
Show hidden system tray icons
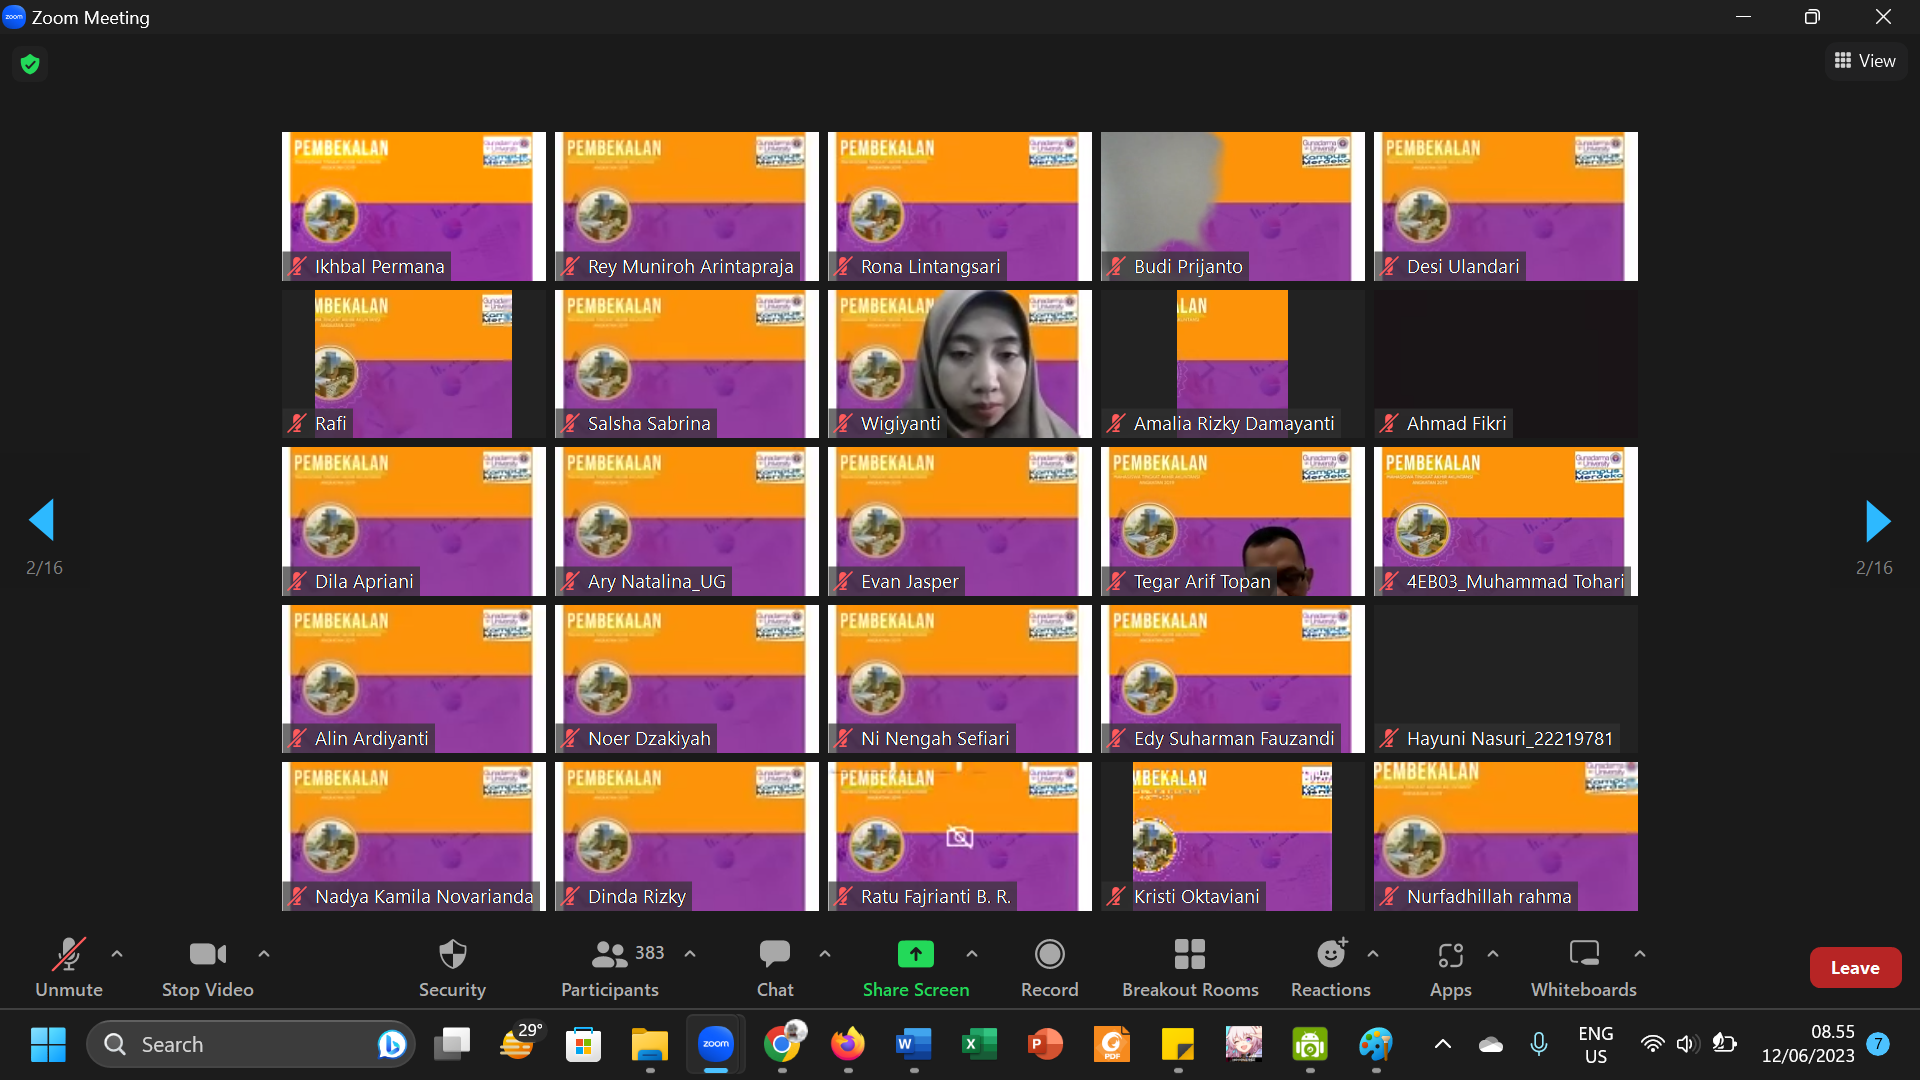[1442, 1045]
